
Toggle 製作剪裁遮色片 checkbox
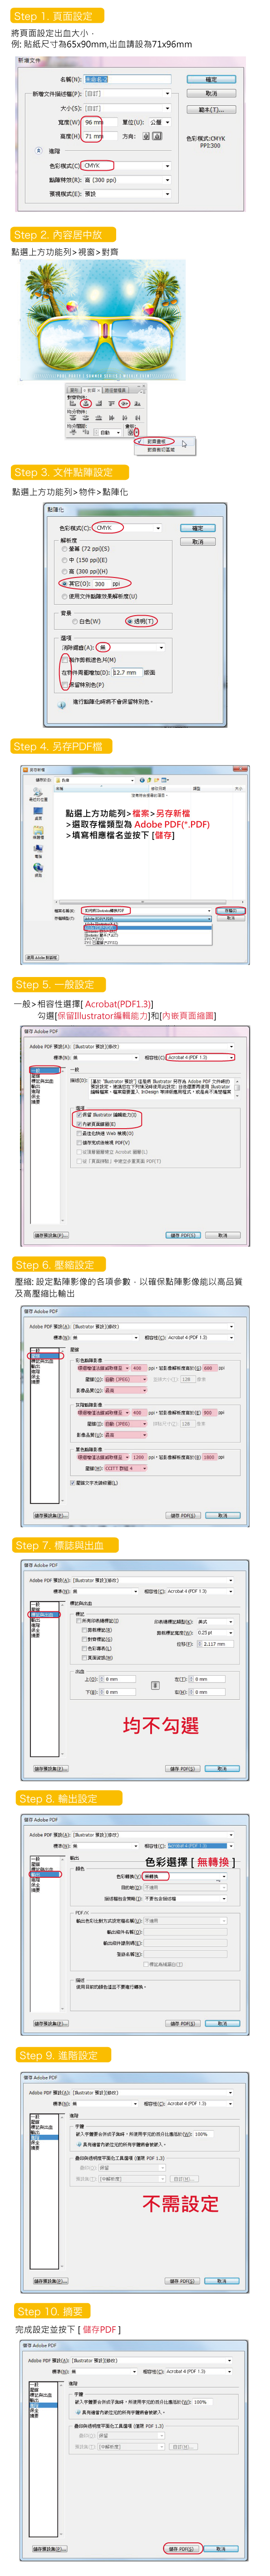pos(66,660)
